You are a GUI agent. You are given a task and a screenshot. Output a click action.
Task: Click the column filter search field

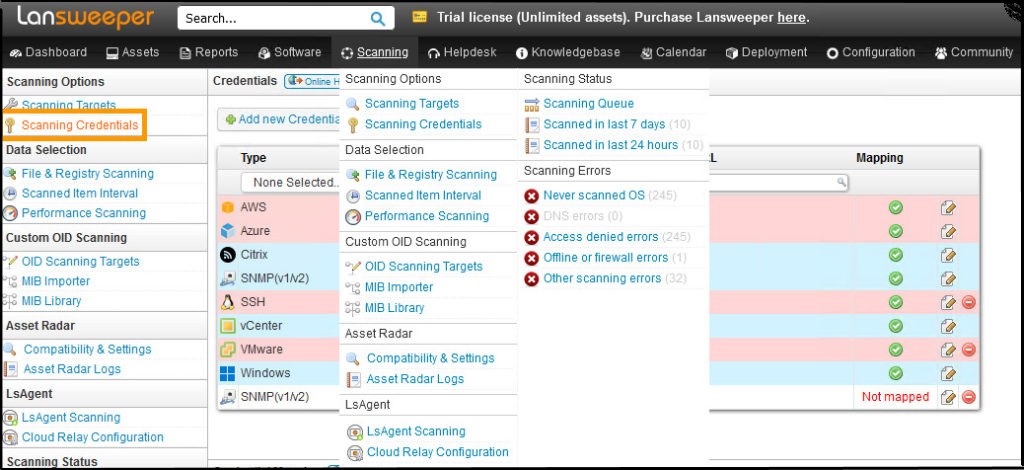pos(778,182)
